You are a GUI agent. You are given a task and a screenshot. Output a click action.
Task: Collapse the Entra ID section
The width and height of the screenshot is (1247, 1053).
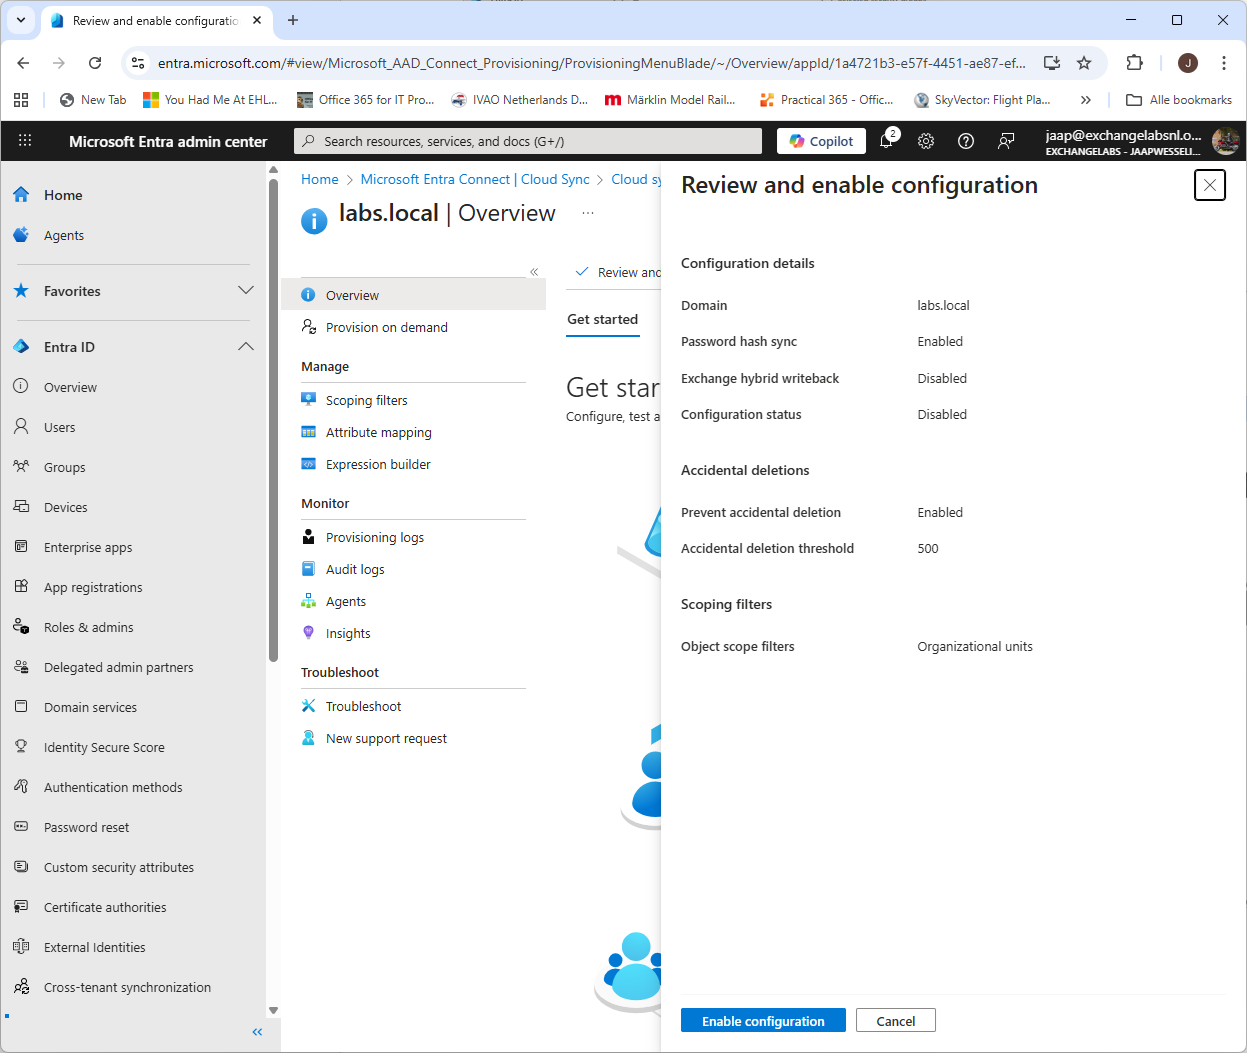point(245,347)
